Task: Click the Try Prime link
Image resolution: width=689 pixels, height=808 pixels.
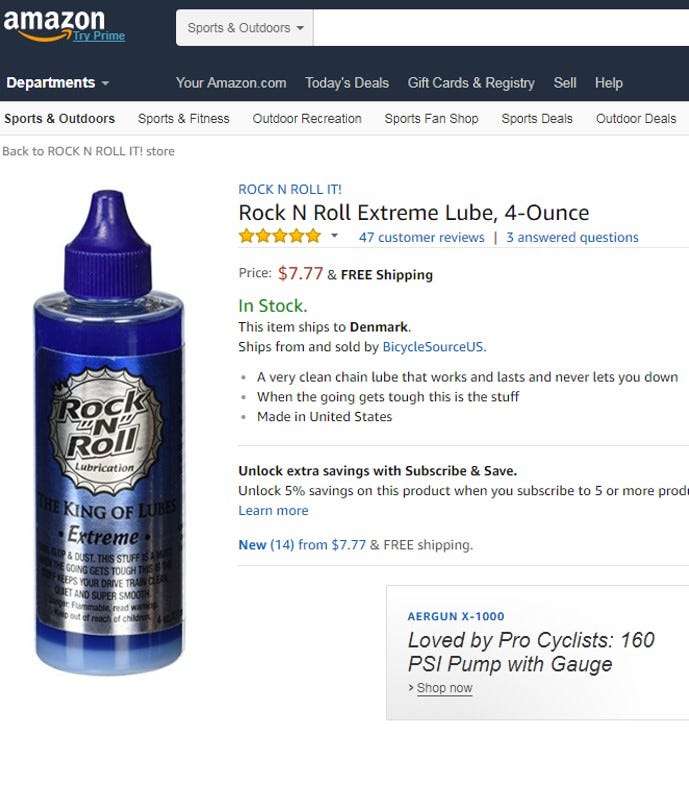Action: [x=99, y=36]
